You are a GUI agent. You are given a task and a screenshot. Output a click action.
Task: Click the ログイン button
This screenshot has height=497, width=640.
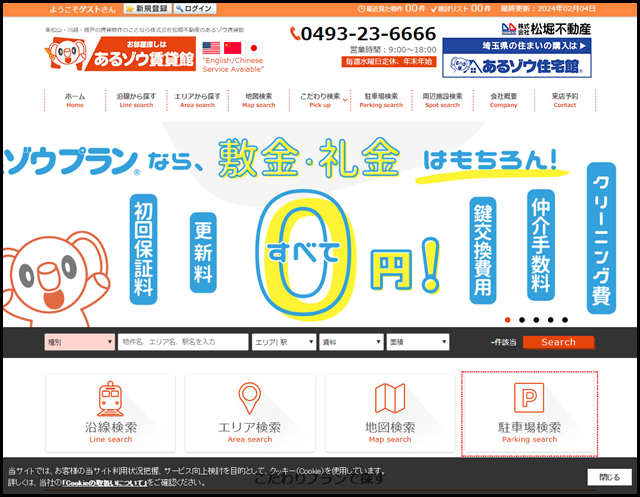coord(195,9)
